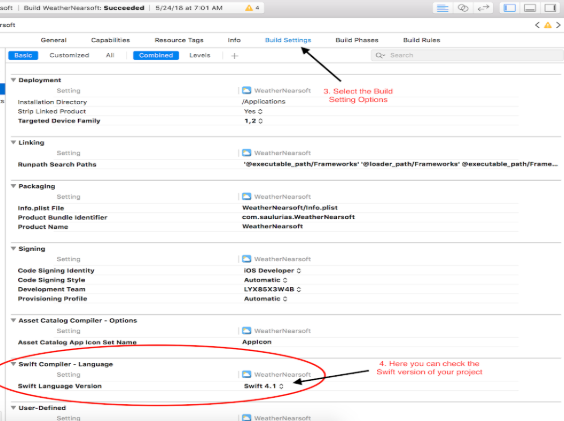The image size is (564, 421).
Task: Open Targeted Device Family 1,2 dropdown
Action: click(x=254, y=121)
